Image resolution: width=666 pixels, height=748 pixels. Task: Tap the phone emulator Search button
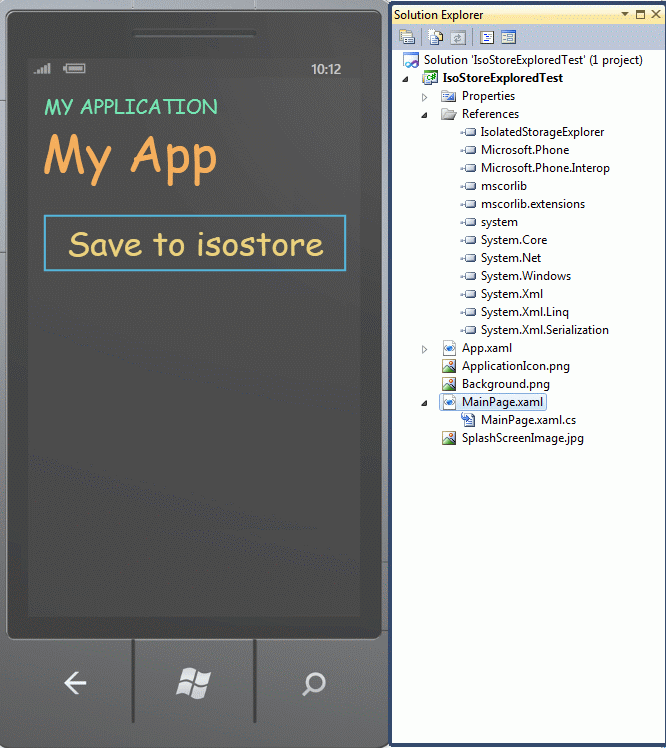[313, 684]
